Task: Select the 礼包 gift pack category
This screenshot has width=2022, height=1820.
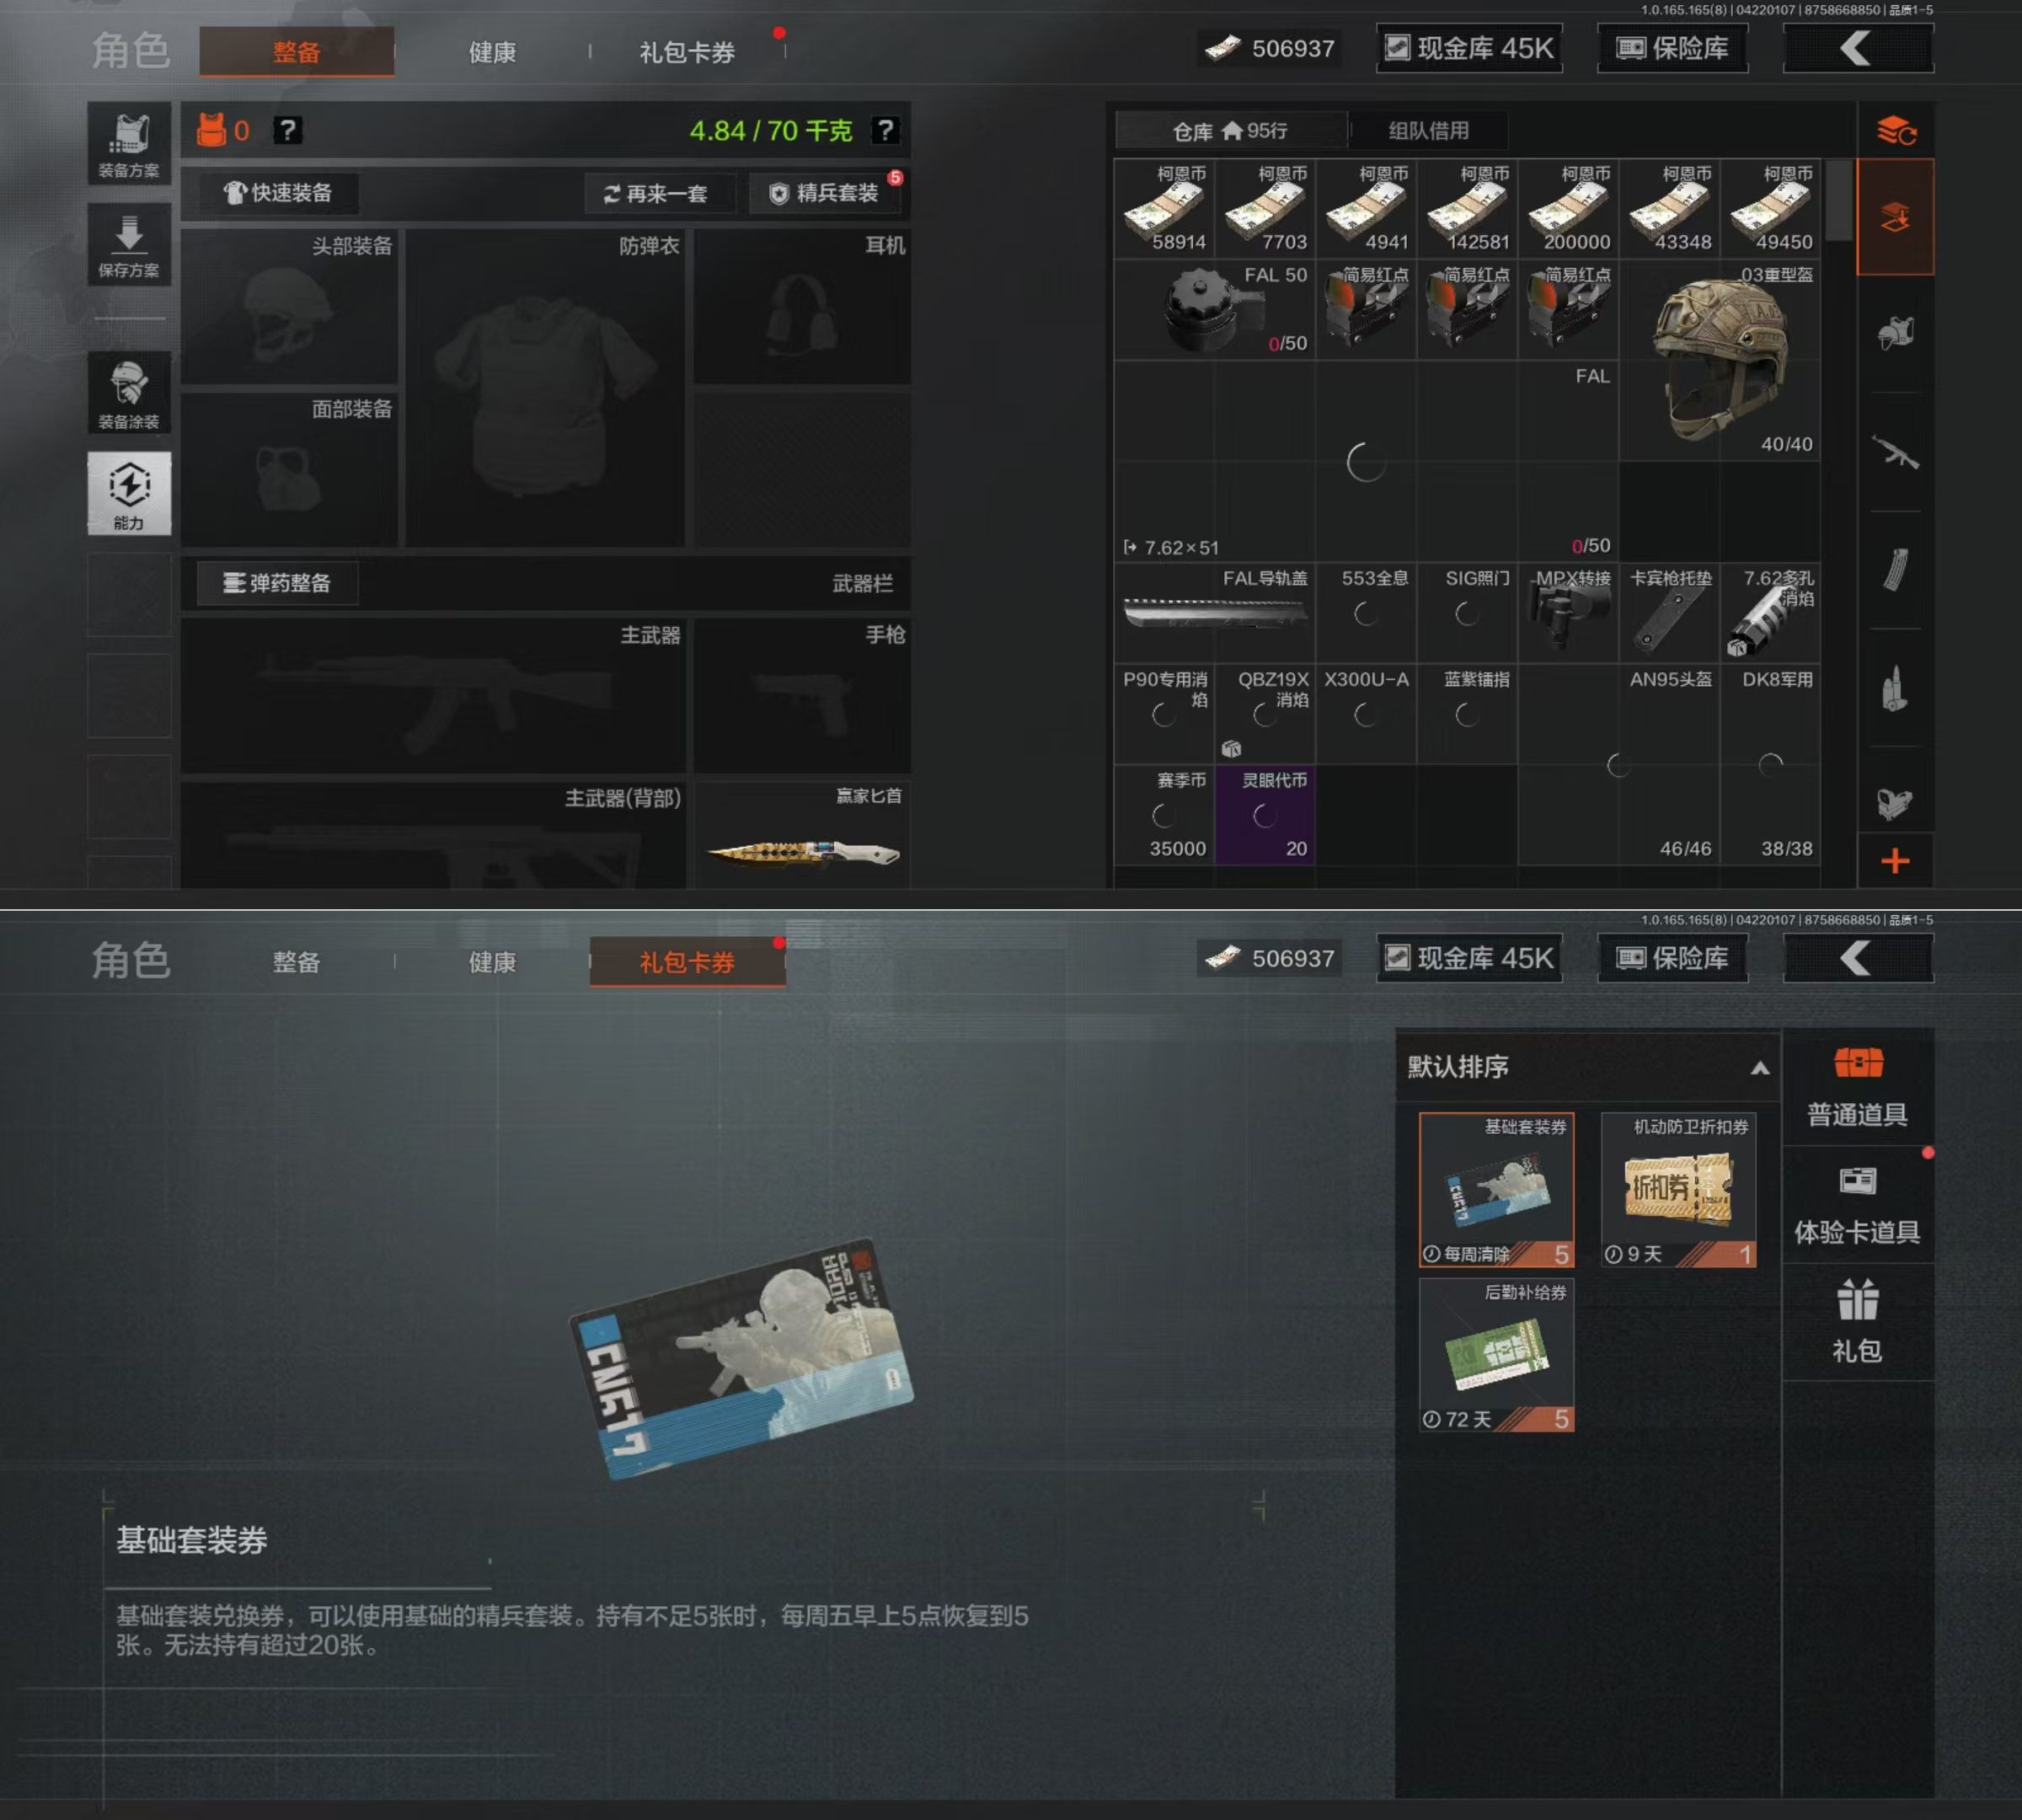Action: [x=1857, y=1322]
